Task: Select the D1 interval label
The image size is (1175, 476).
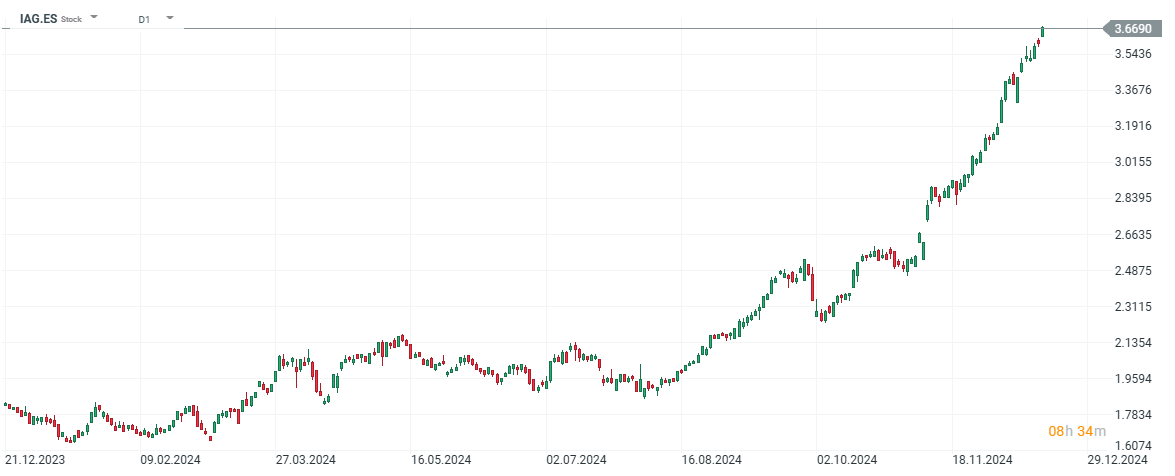Action: (x=144, y=18)
